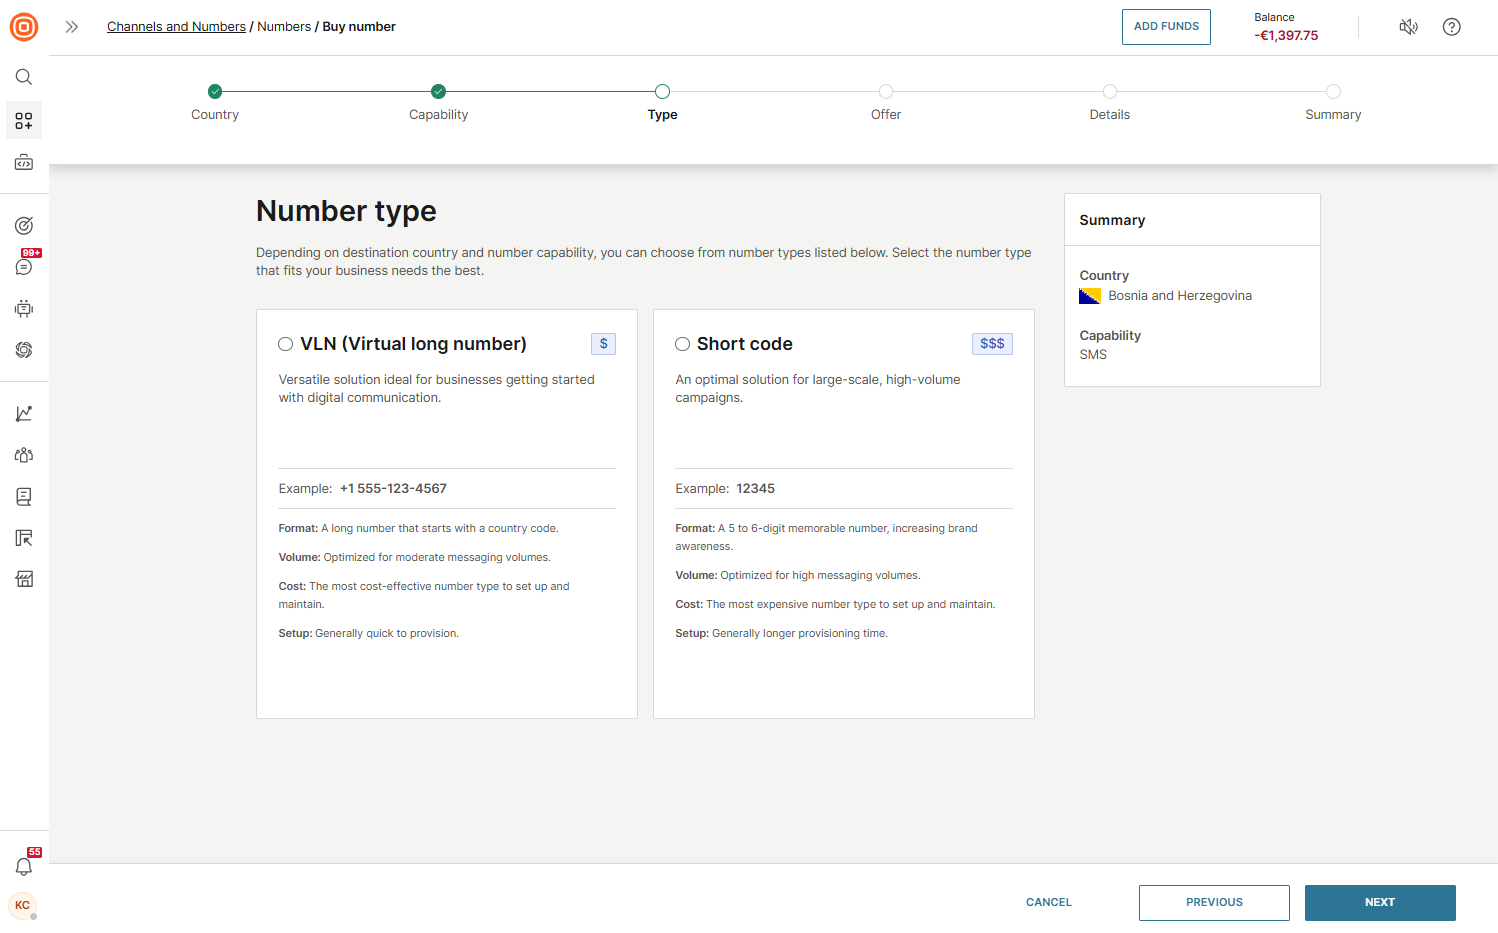Open the people icon in sidebar
The height and width of the screenshot is (933, 1498).
click(24, 455)
